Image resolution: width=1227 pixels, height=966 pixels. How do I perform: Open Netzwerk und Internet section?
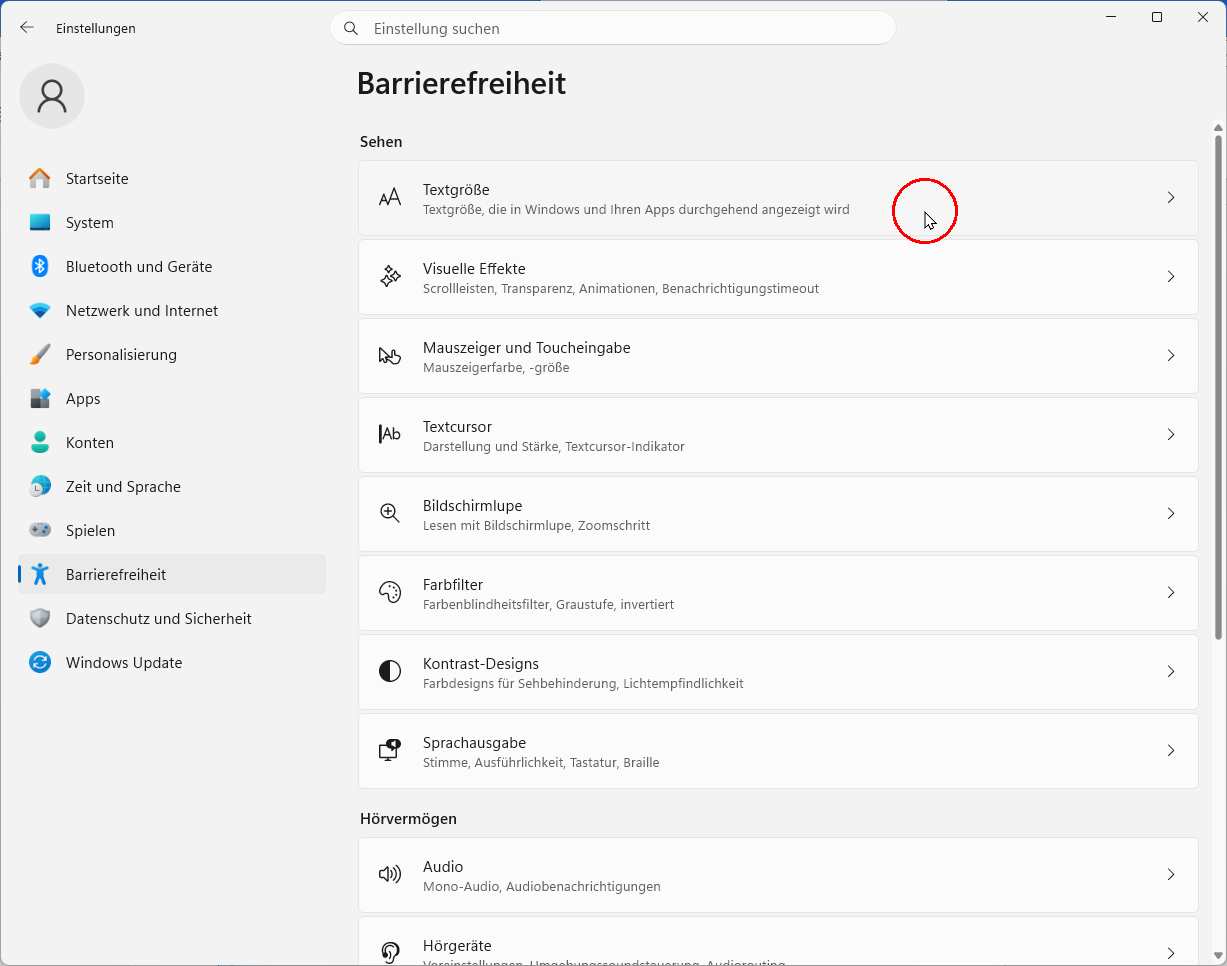[x=172, y=311]
